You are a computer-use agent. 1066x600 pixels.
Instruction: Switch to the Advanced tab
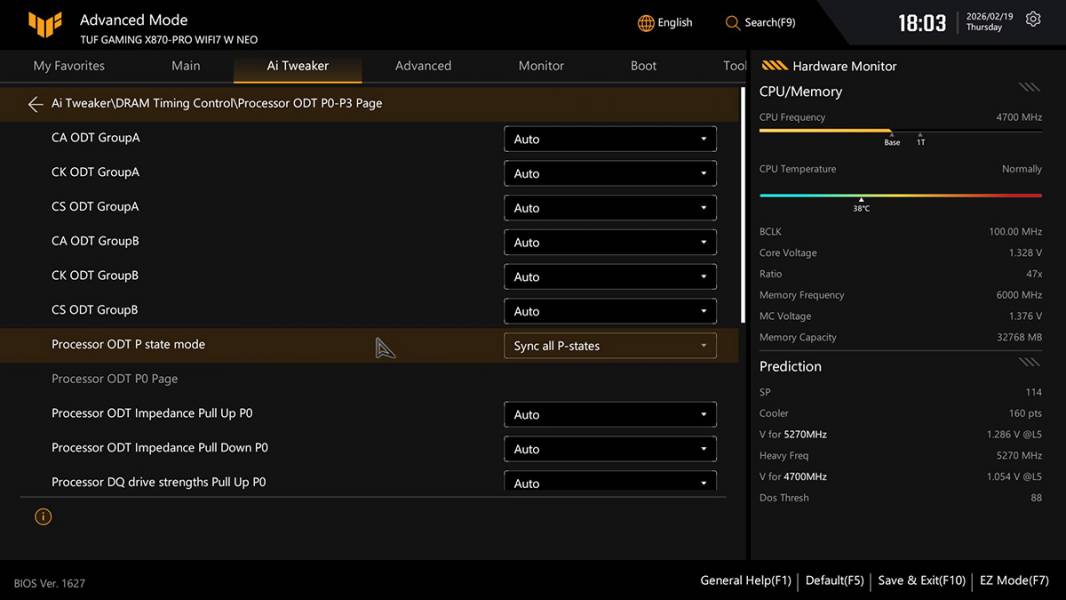pos(423,66)
